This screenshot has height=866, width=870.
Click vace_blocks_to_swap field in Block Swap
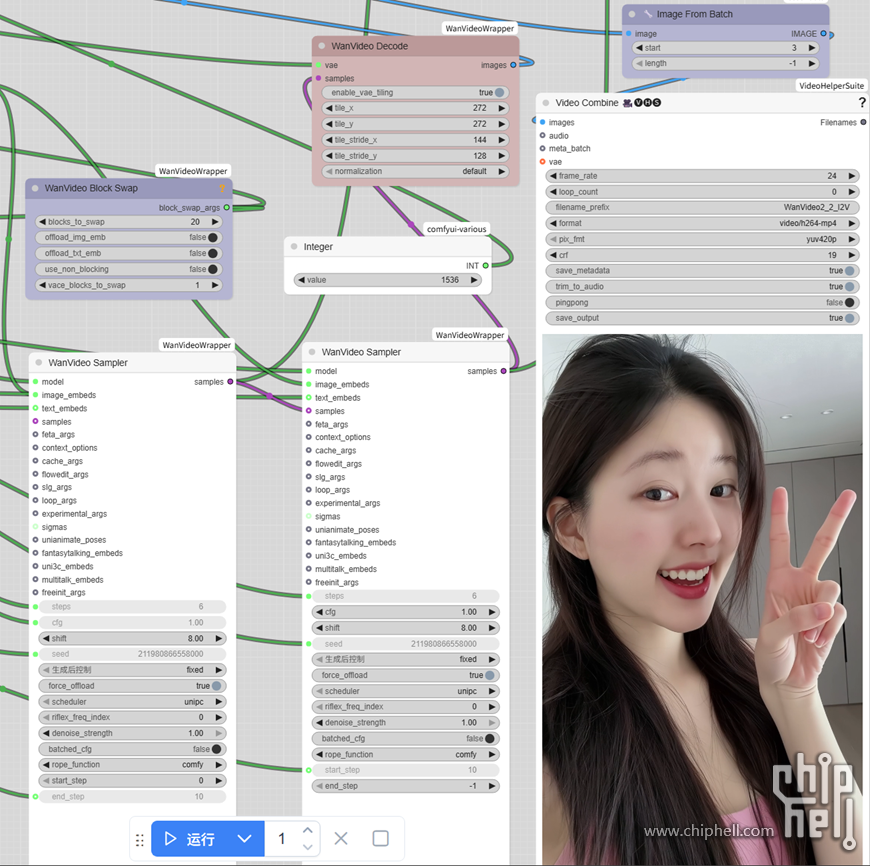[x=129, y=285]
